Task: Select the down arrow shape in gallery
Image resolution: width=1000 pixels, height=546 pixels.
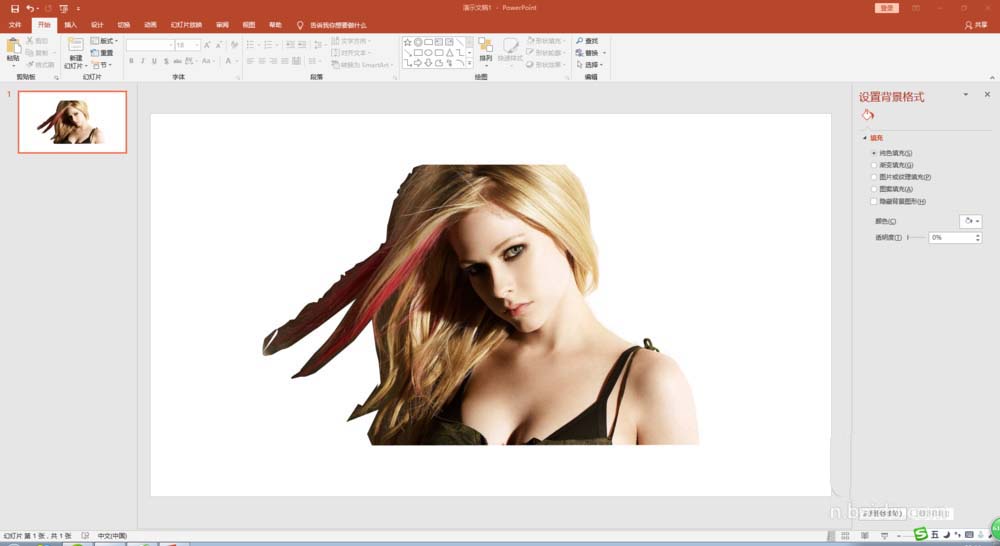Action: tap(428, 63)
